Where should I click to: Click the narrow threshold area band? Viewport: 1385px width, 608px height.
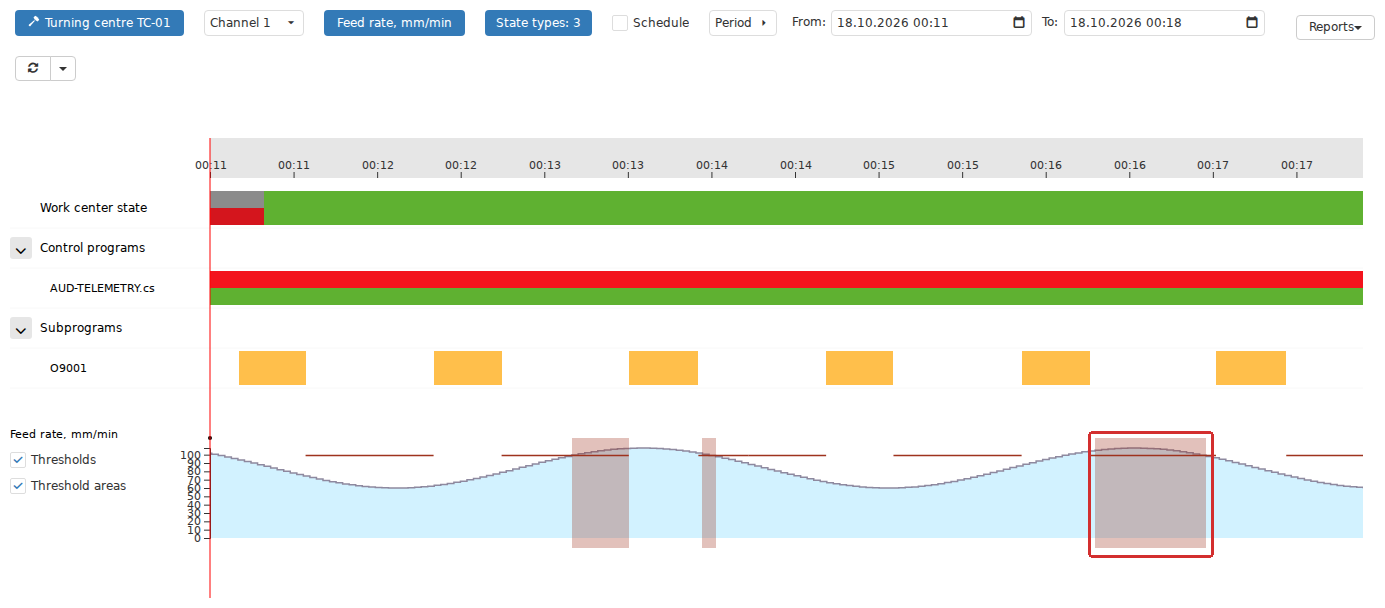coord(709,493)
